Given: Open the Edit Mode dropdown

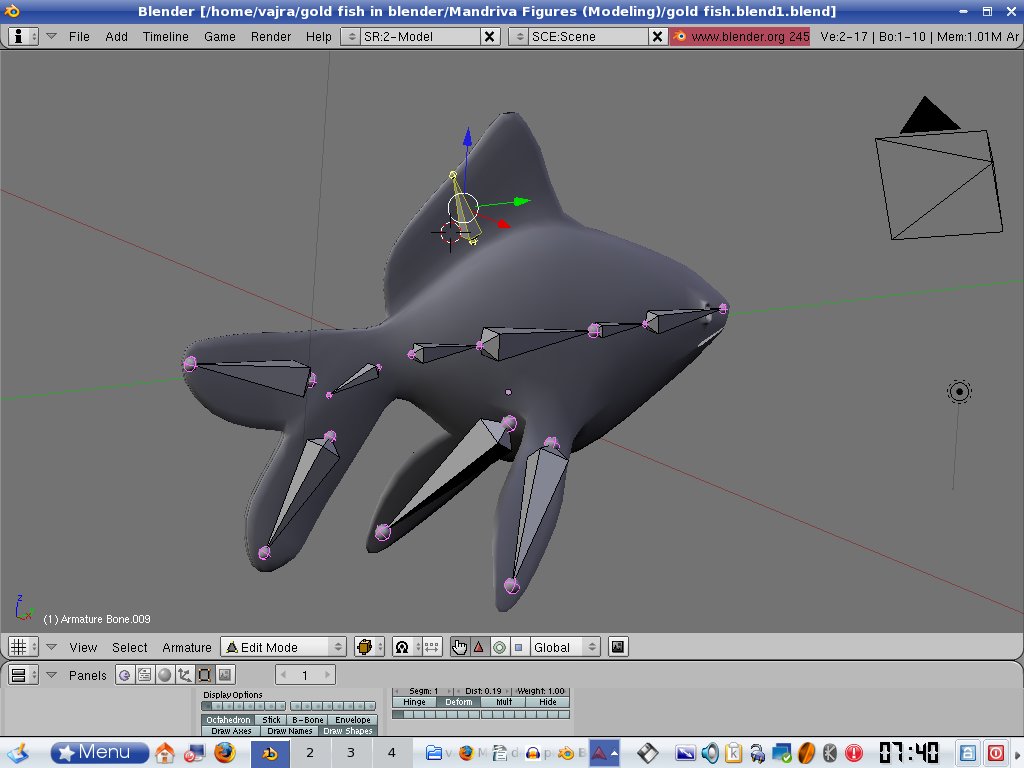Looking at the screenshot, I should point(283,647).
